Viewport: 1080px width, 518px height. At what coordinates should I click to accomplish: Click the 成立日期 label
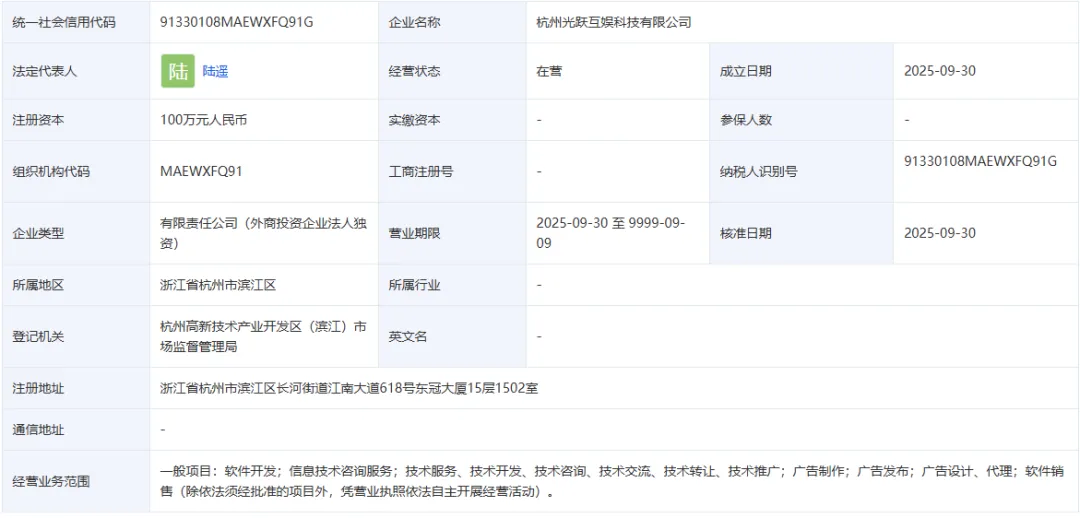[745, 71]
